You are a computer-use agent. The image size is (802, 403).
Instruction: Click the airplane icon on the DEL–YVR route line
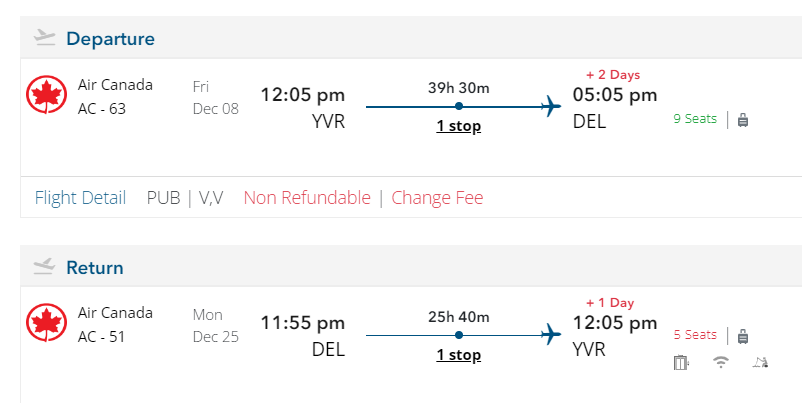pyautogui.click(x=550, y=334)
